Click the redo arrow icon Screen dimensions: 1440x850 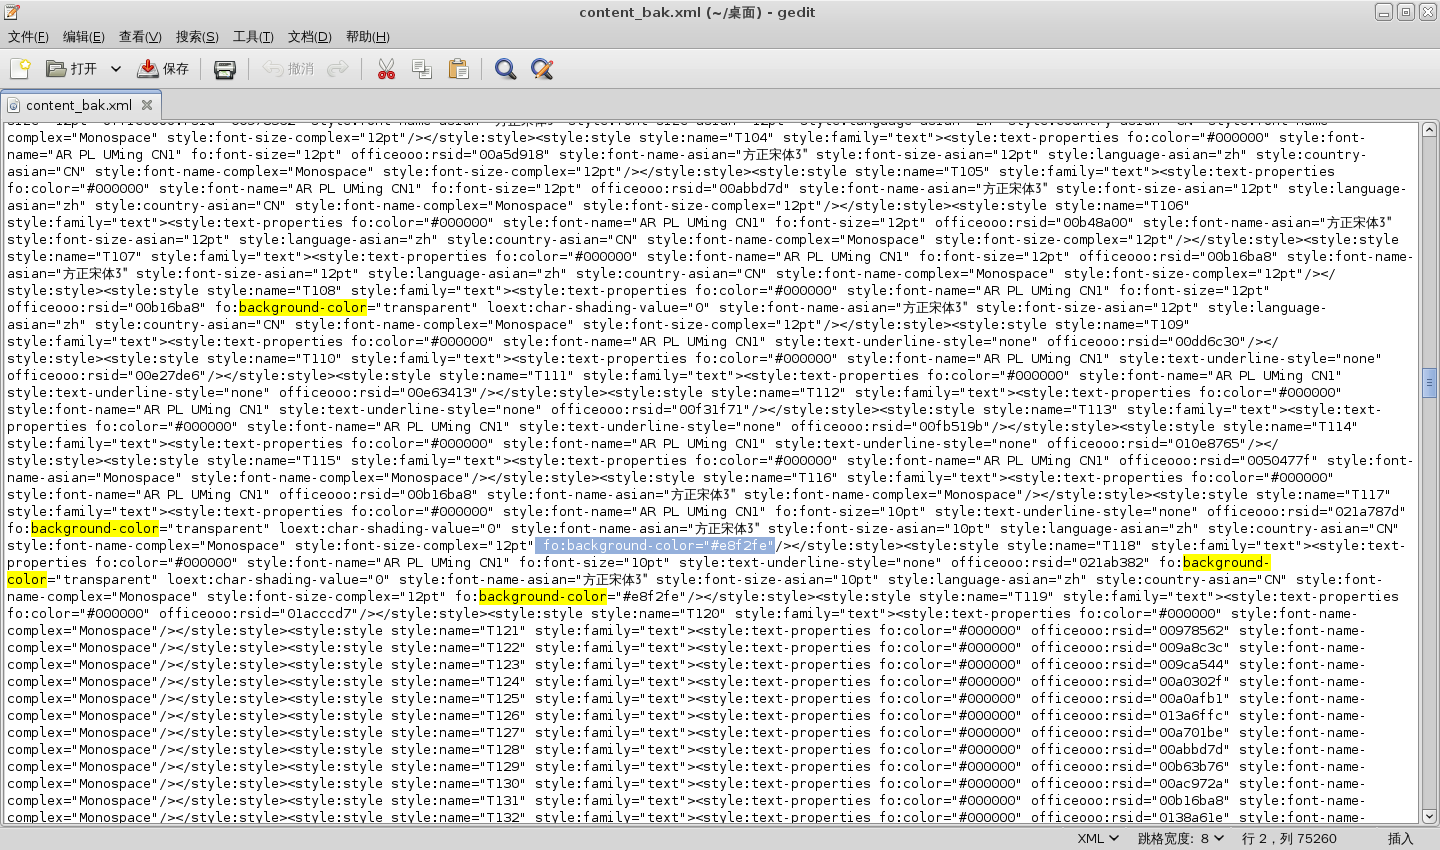(338, 69)
